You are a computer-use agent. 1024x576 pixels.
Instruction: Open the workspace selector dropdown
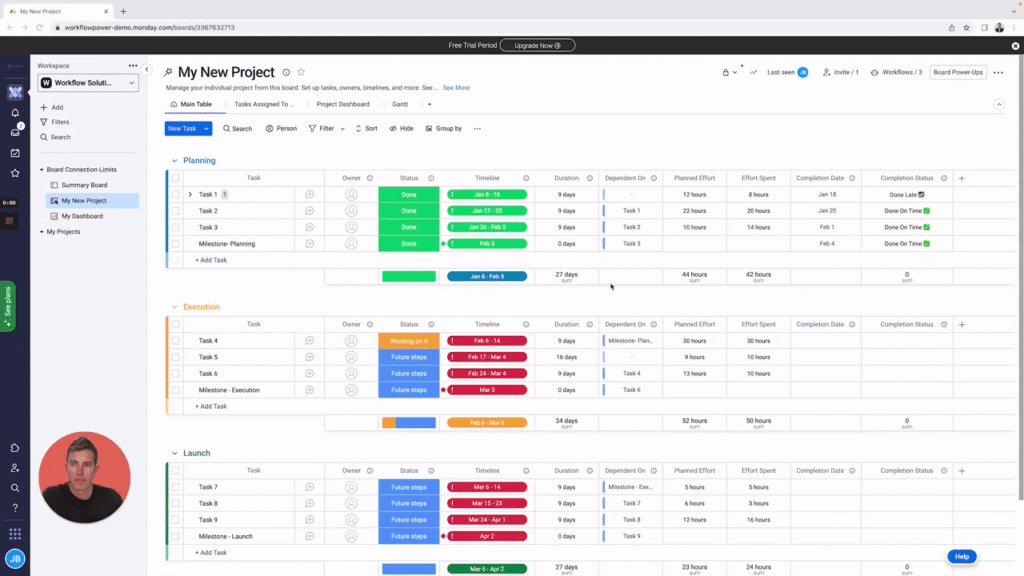88,83
